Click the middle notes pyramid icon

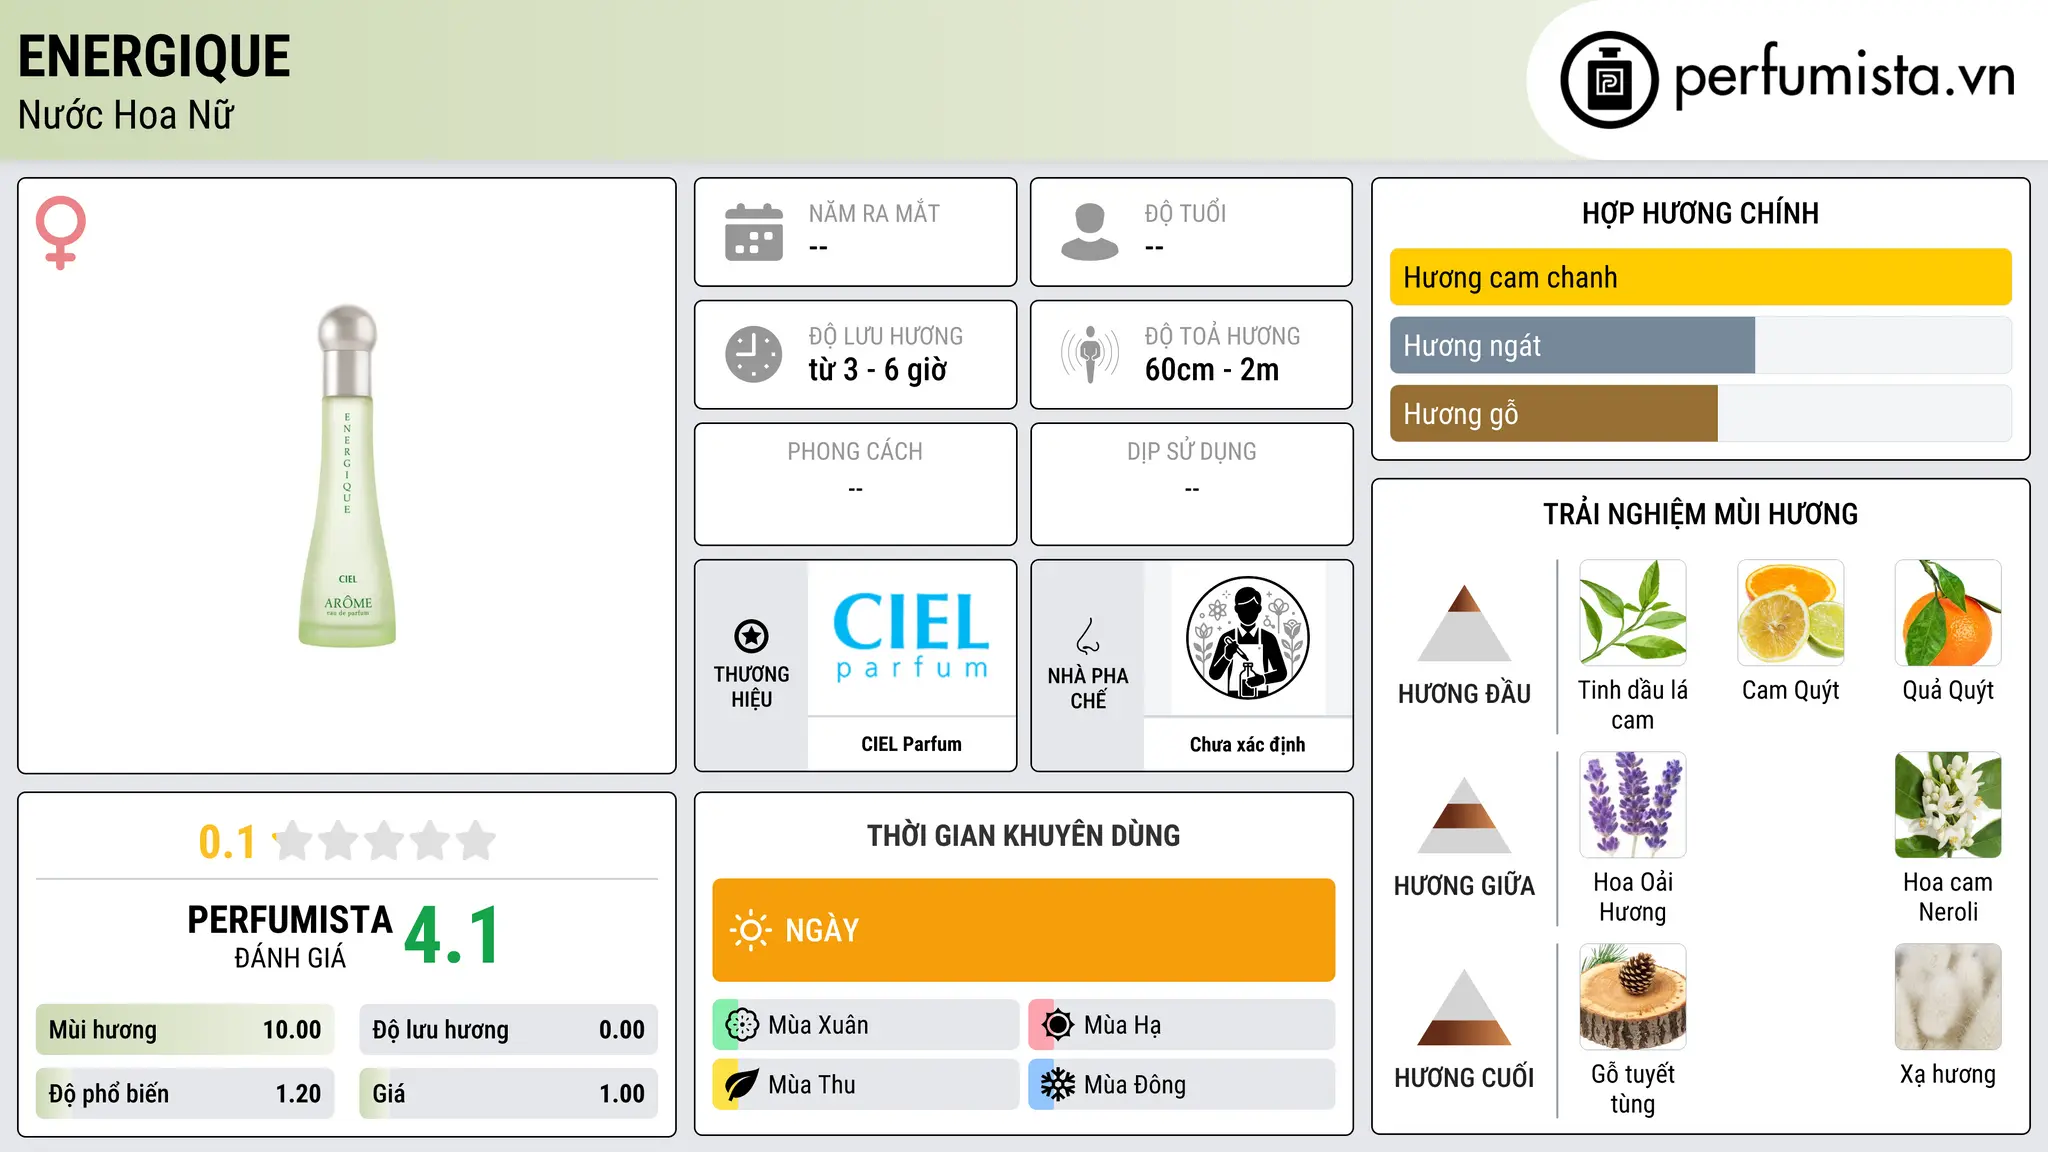point(1464,815)
